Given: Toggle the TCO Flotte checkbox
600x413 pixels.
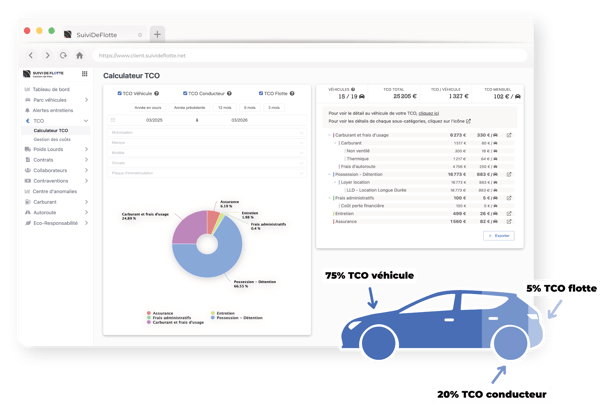Looking at the screenshot, I should [261, 93].
